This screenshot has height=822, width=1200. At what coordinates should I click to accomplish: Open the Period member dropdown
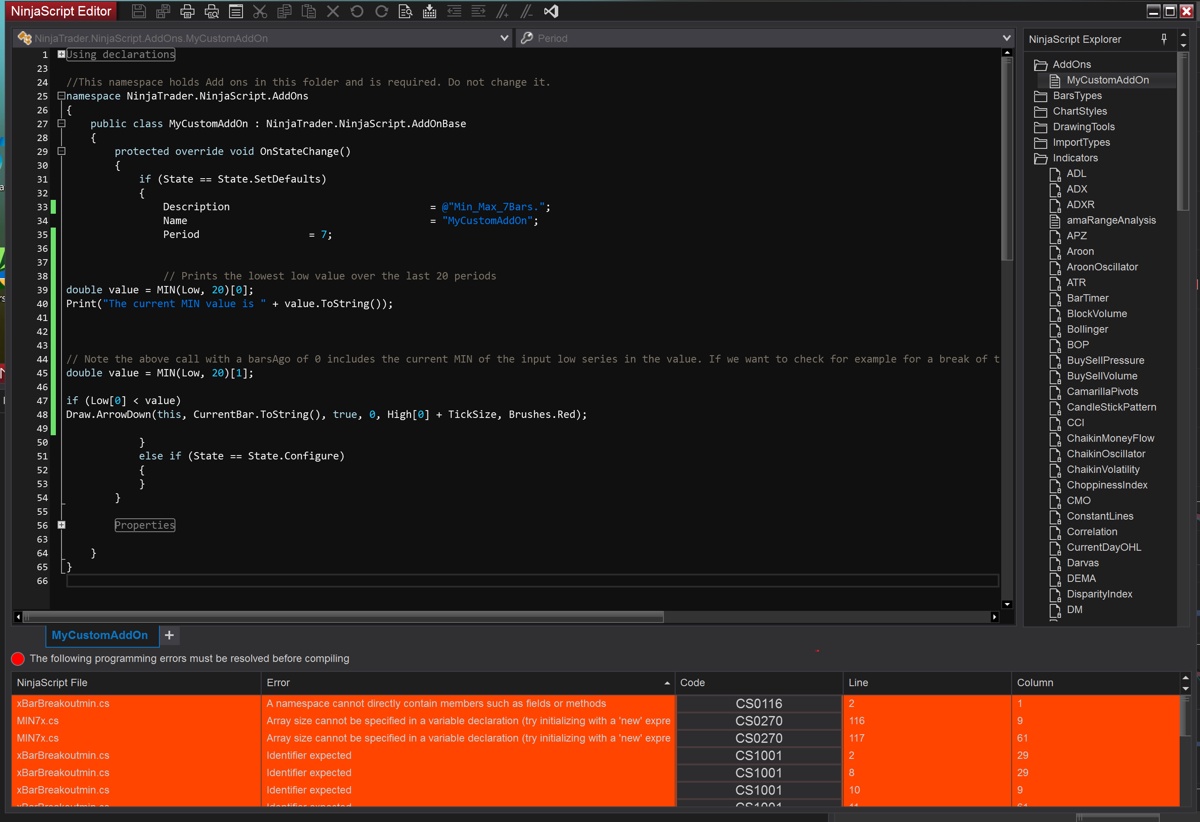1006,38
